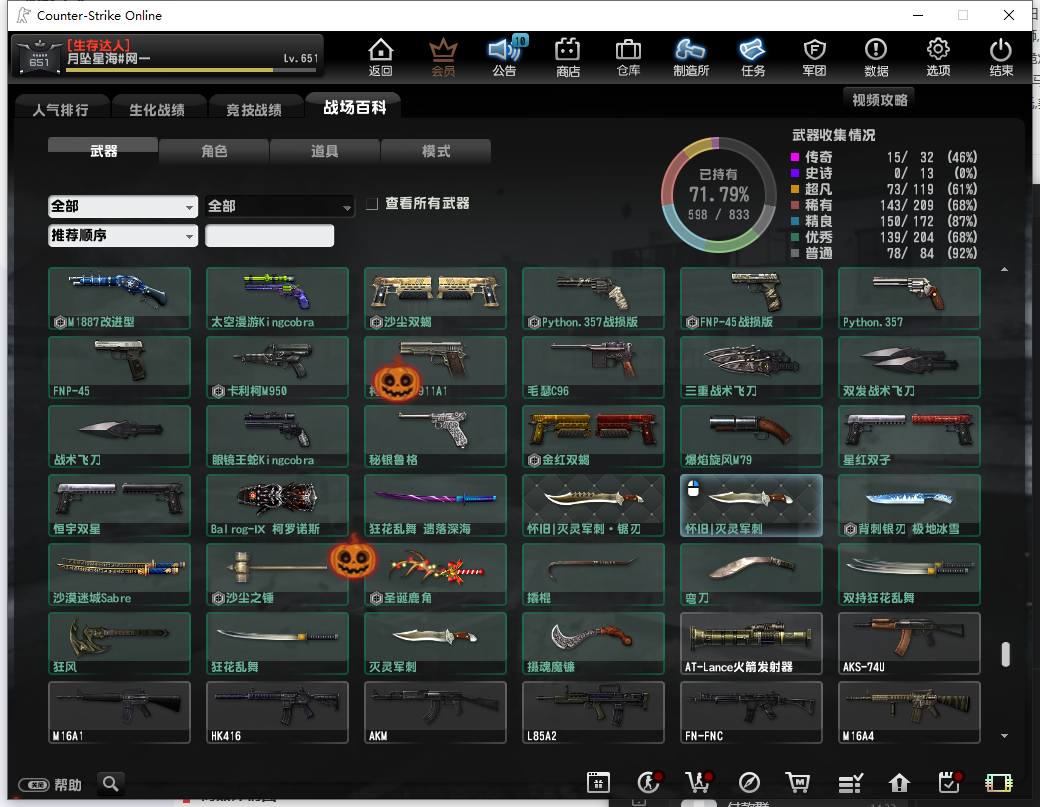
Task: Click the 结束 power icon
Action: coord(1001,56)
